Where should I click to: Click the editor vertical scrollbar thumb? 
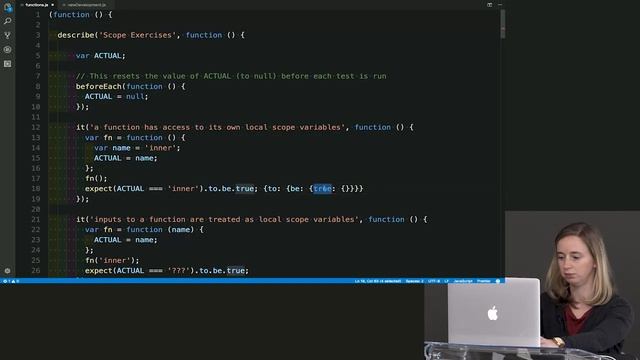[502, 24]
